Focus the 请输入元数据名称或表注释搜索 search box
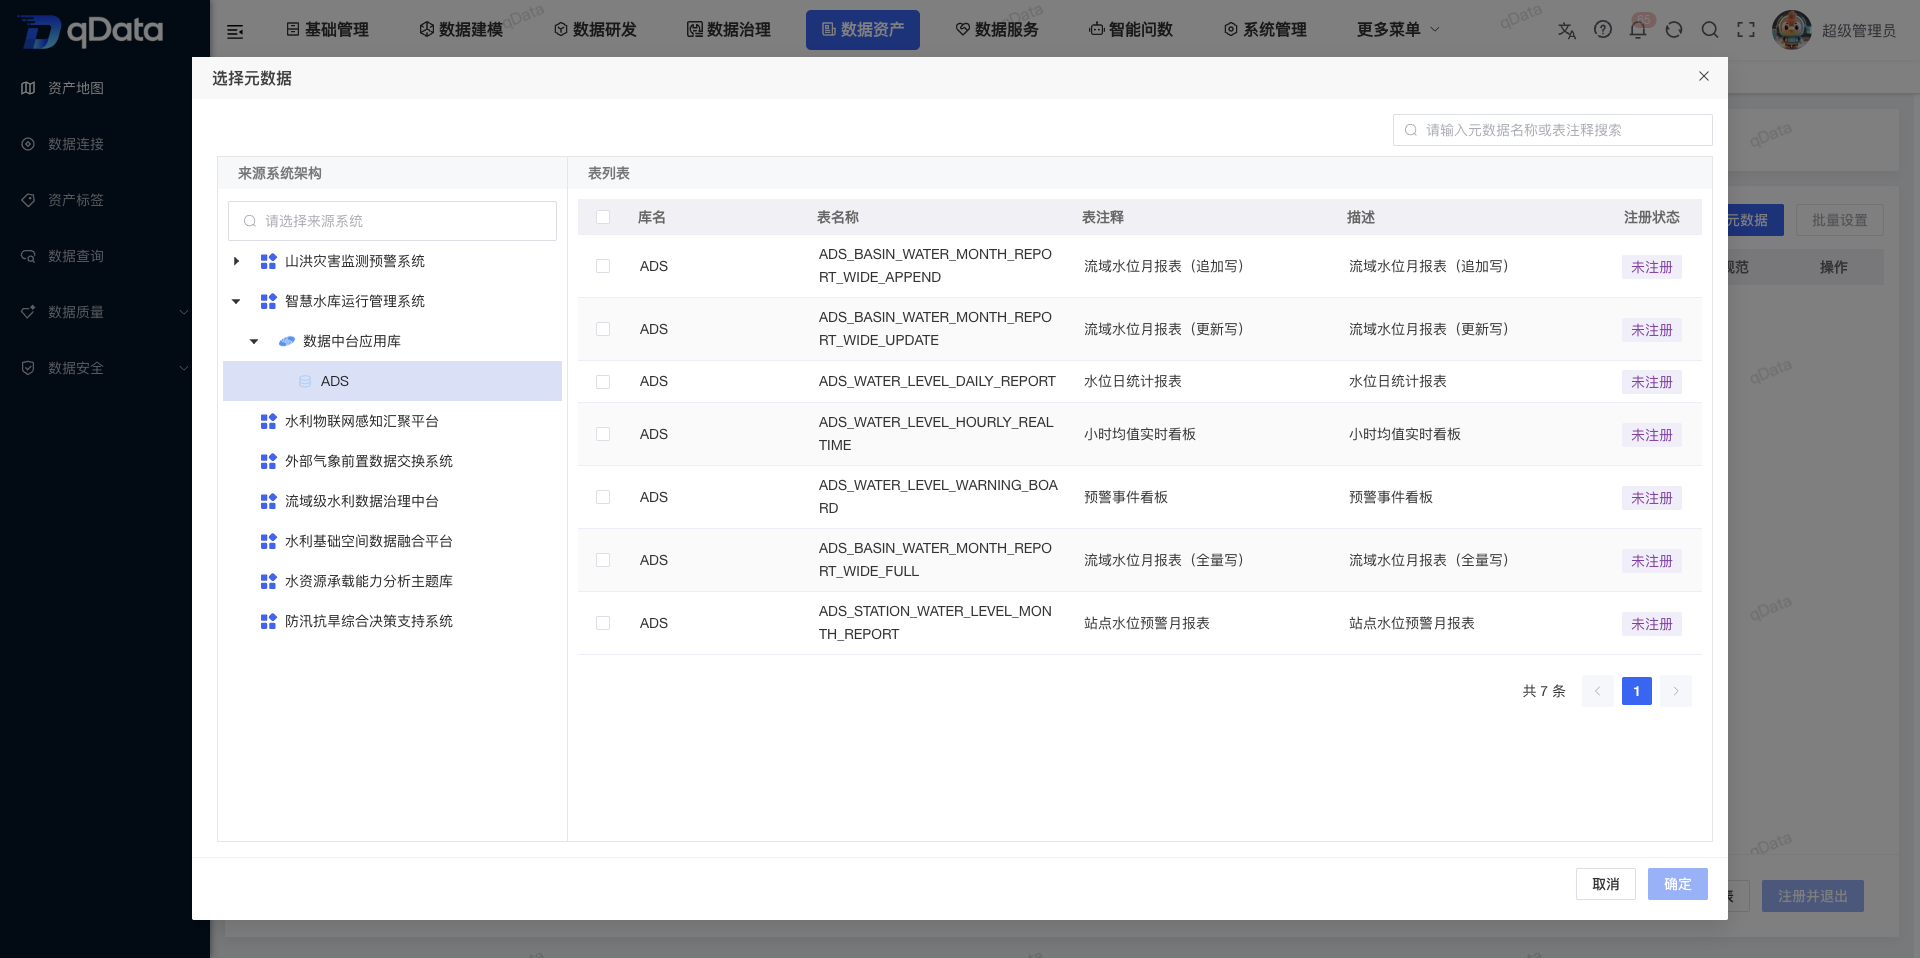Viewport: 1920px width, 958px height. pyautogui.click(x=1553, y=130)
